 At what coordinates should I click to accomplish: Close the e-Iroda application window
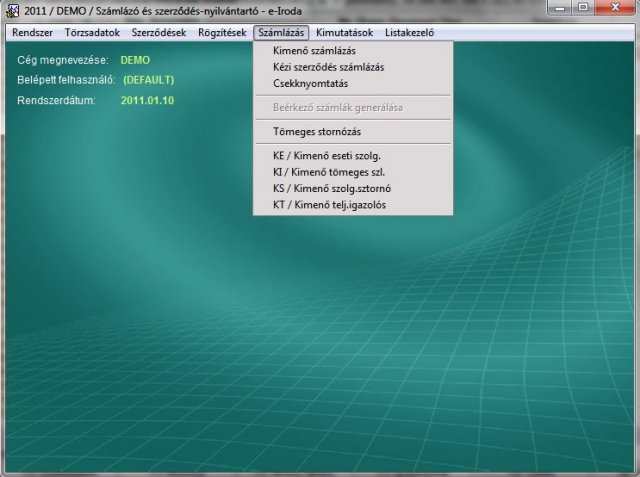click(x=617, y=9)
